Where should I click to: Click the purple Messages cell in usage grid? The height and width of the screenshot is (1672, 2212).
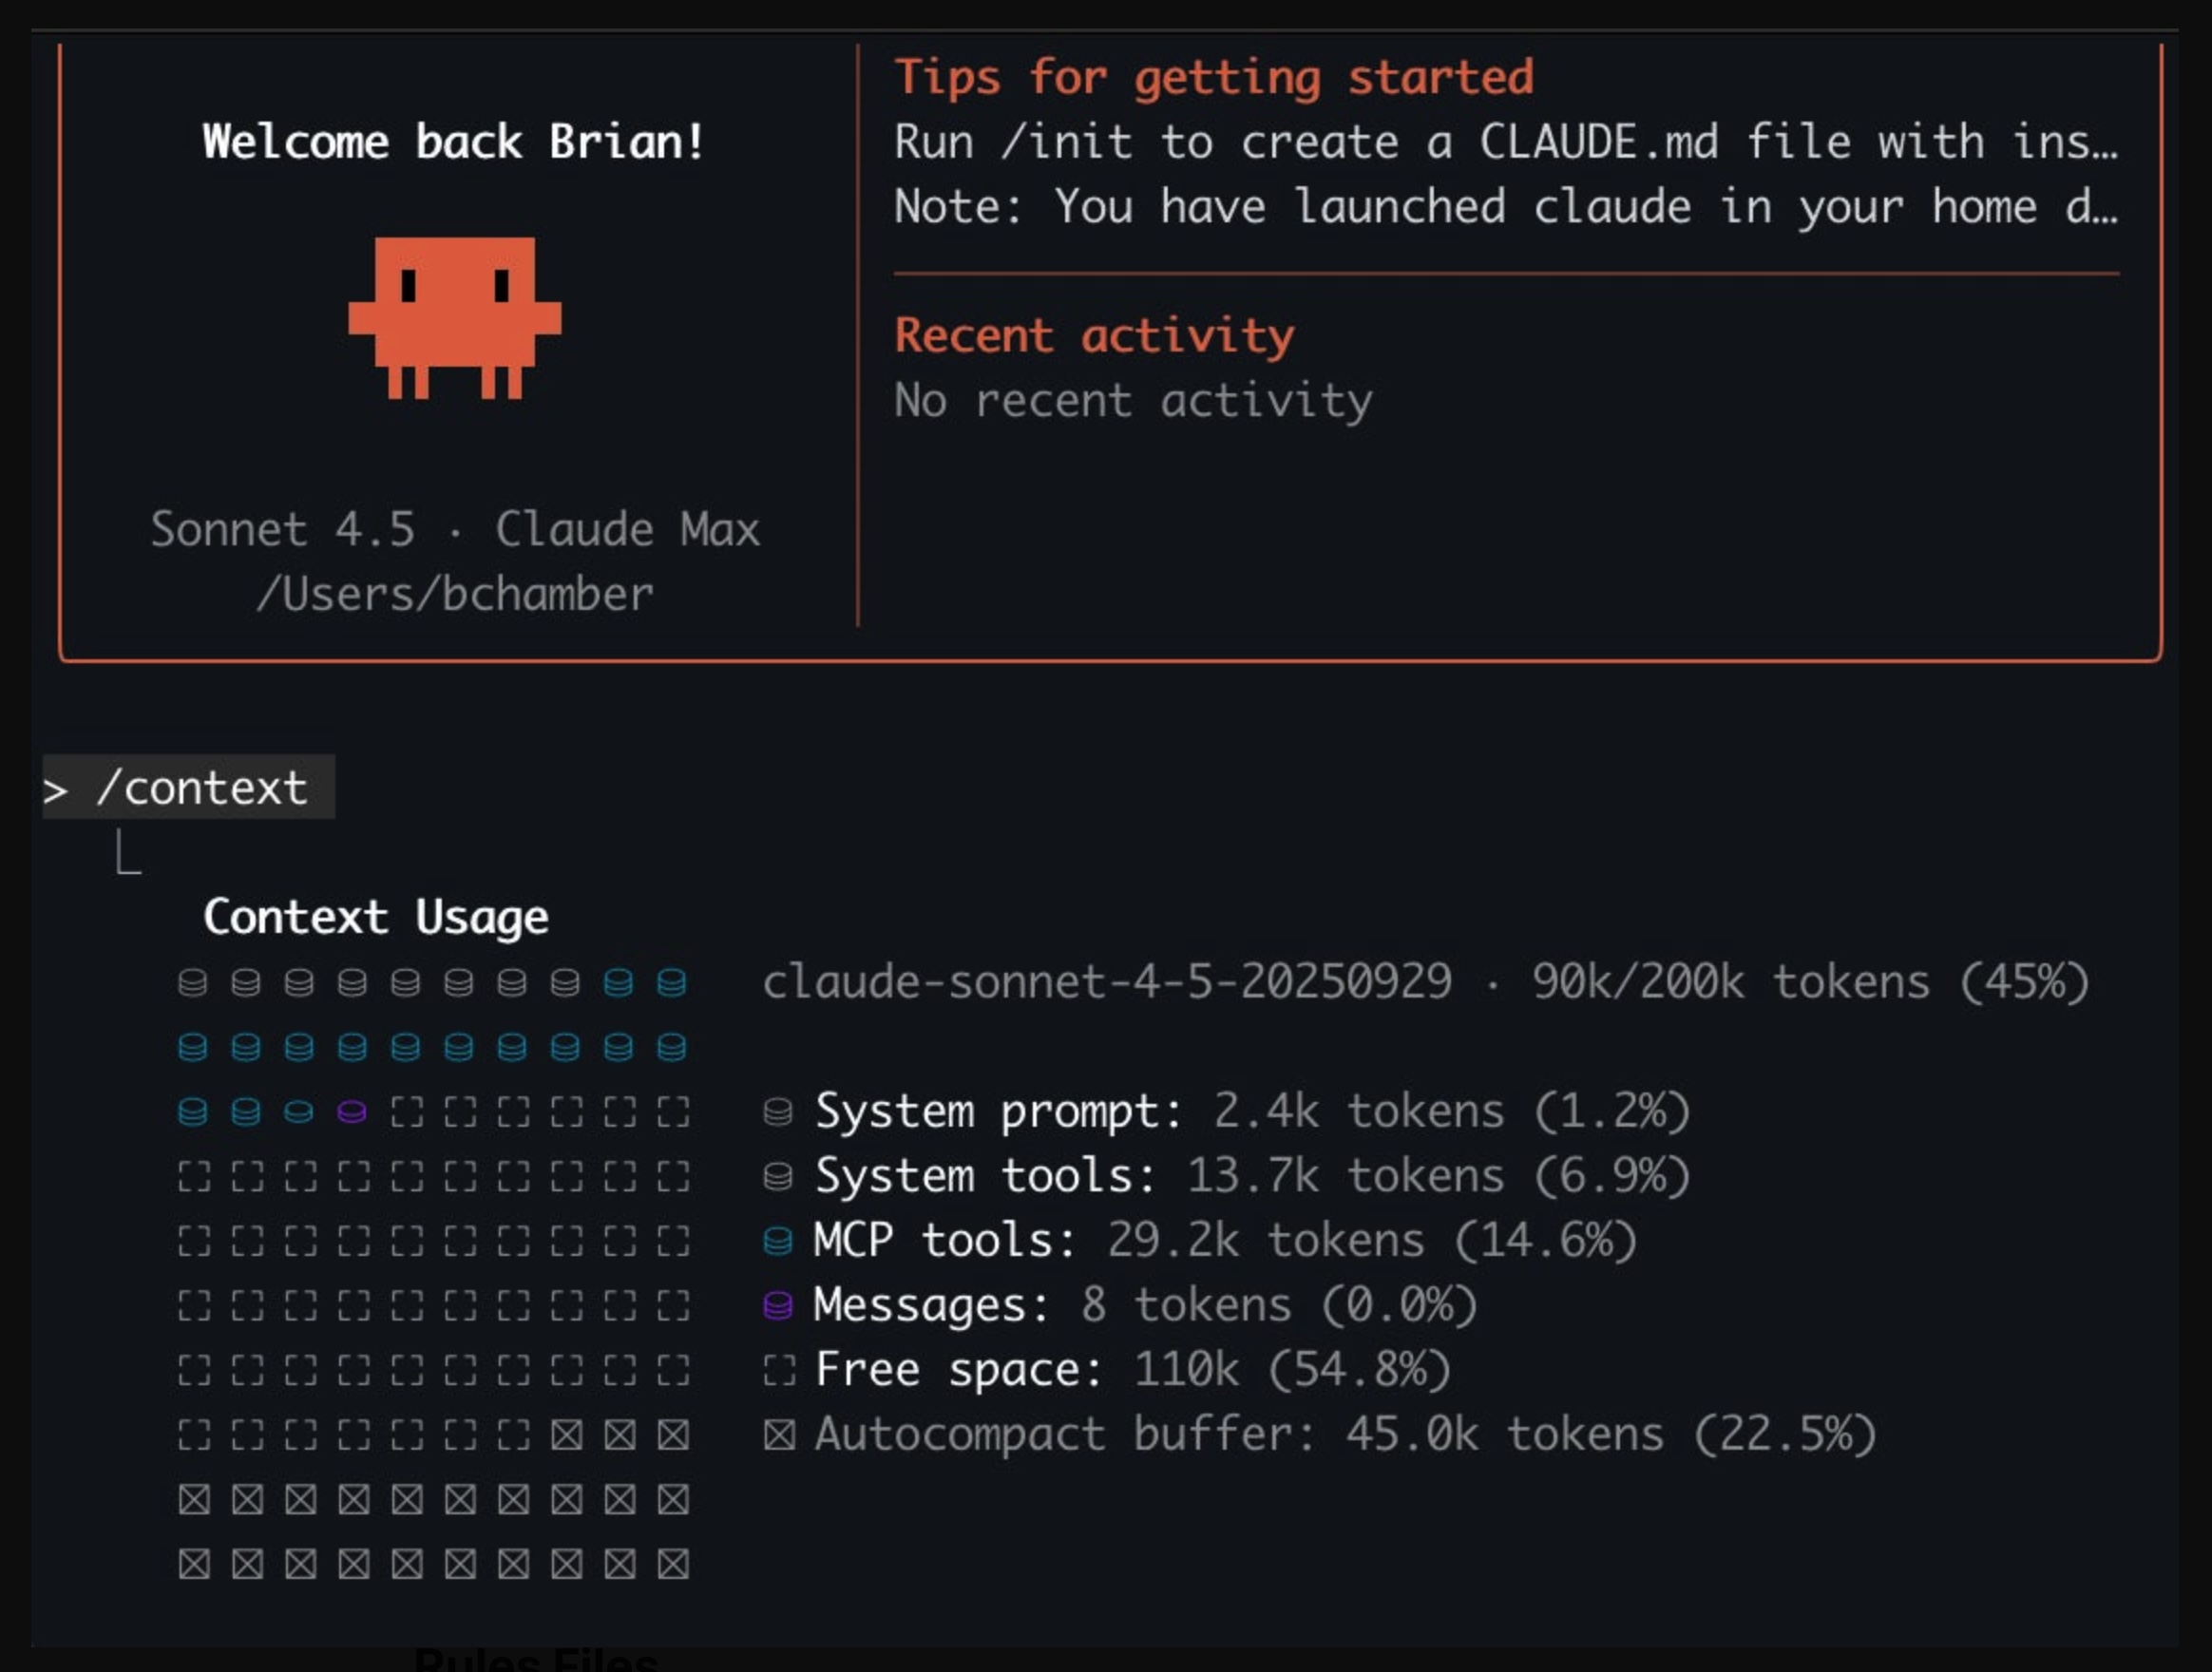click(352, 1112)
